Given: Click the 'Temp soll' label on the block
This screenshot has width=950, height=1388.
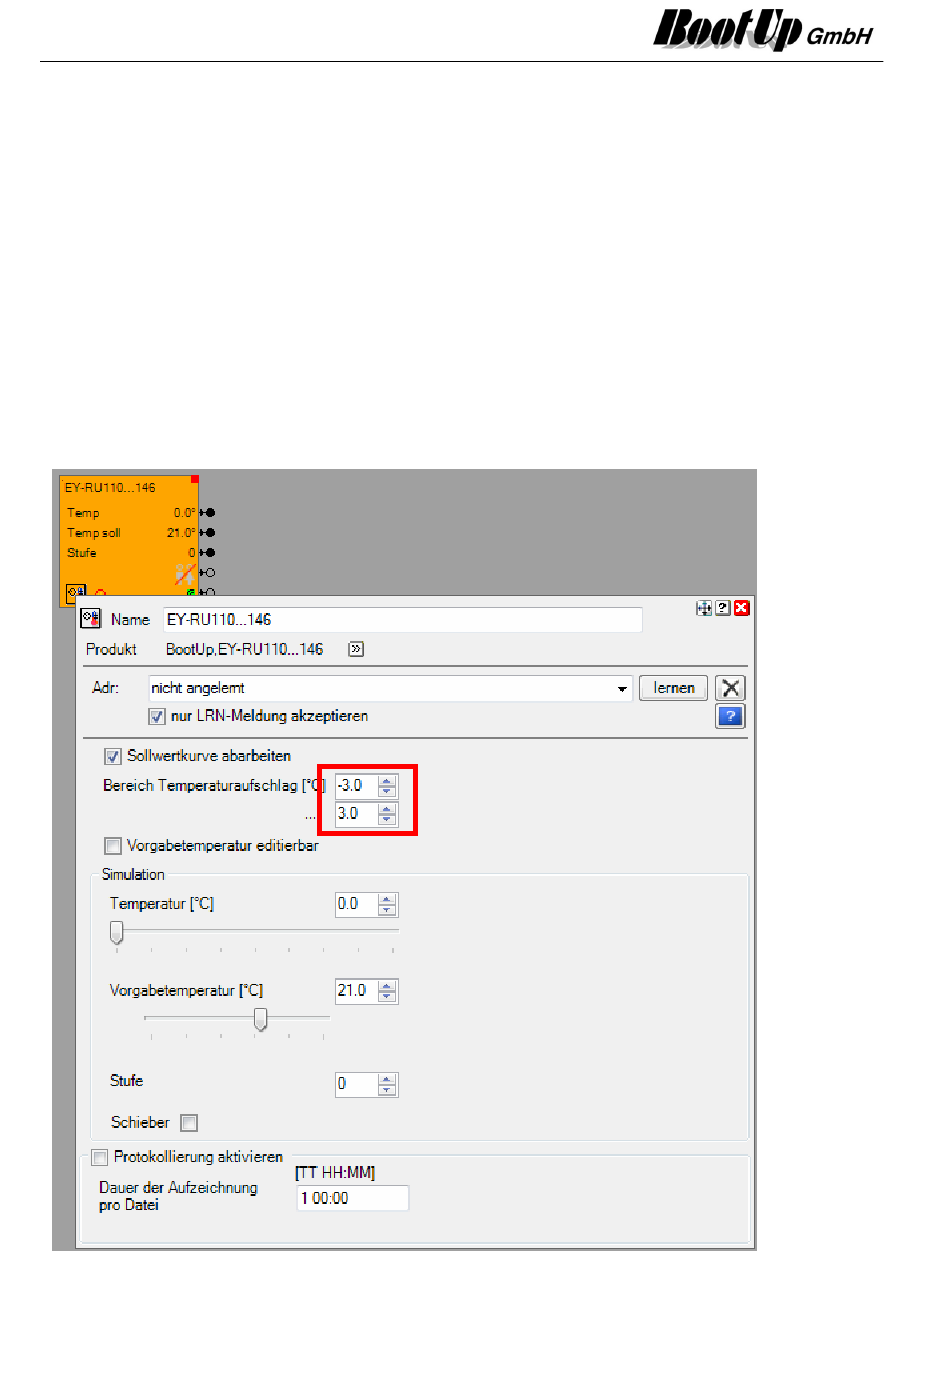Looking at the screenshot, I should coord(94,533).
